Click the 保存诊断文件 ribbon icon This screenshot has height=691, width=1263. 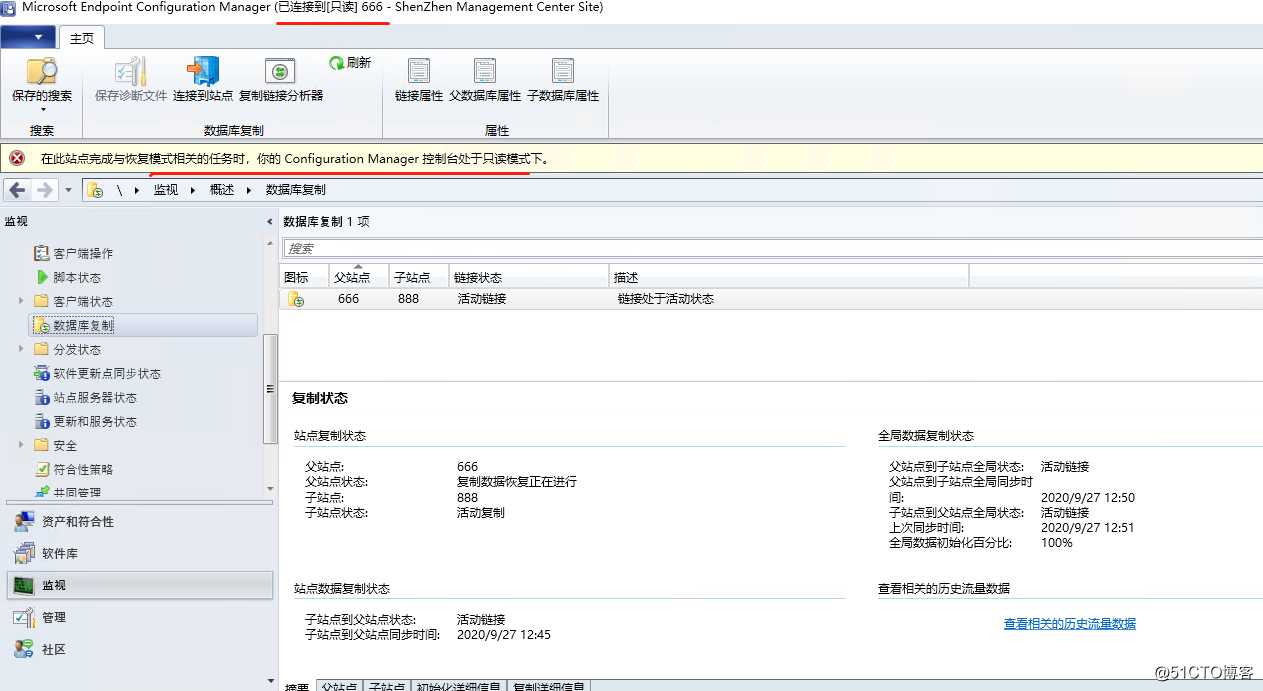point(131,72)
